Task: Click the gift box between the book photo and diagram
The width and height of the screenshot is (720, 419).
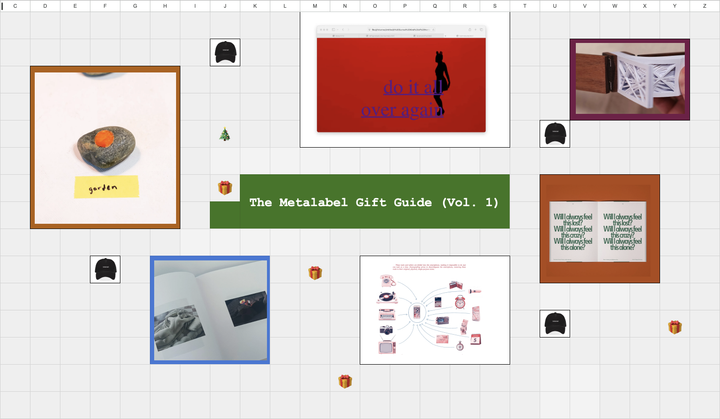Action: coord(315,273)
